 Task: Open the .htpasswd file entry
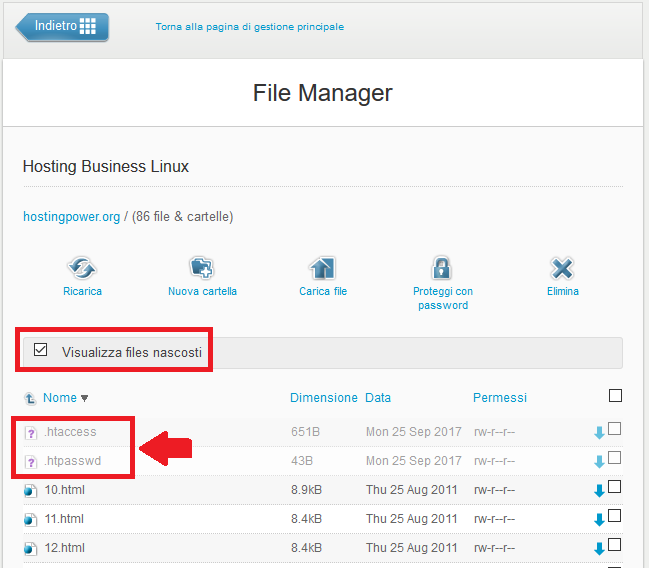(x=72, y=461)
